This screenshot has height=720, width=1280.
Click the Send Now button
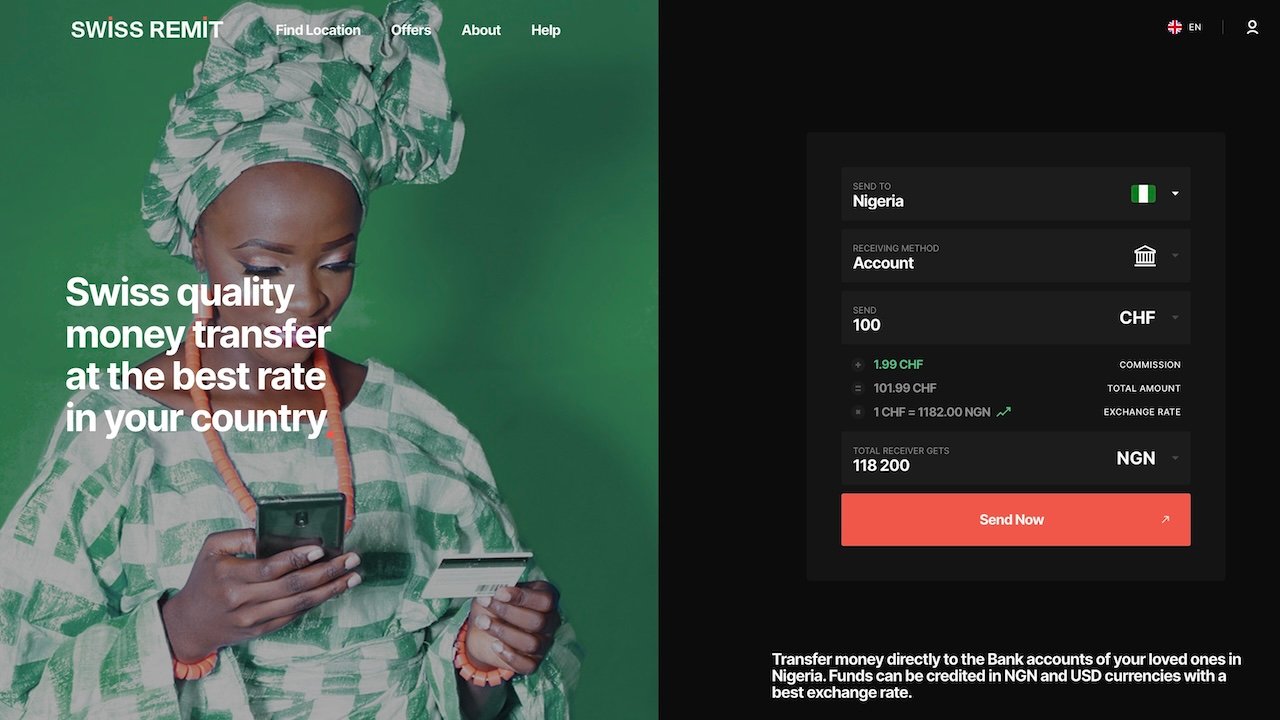1016,519
